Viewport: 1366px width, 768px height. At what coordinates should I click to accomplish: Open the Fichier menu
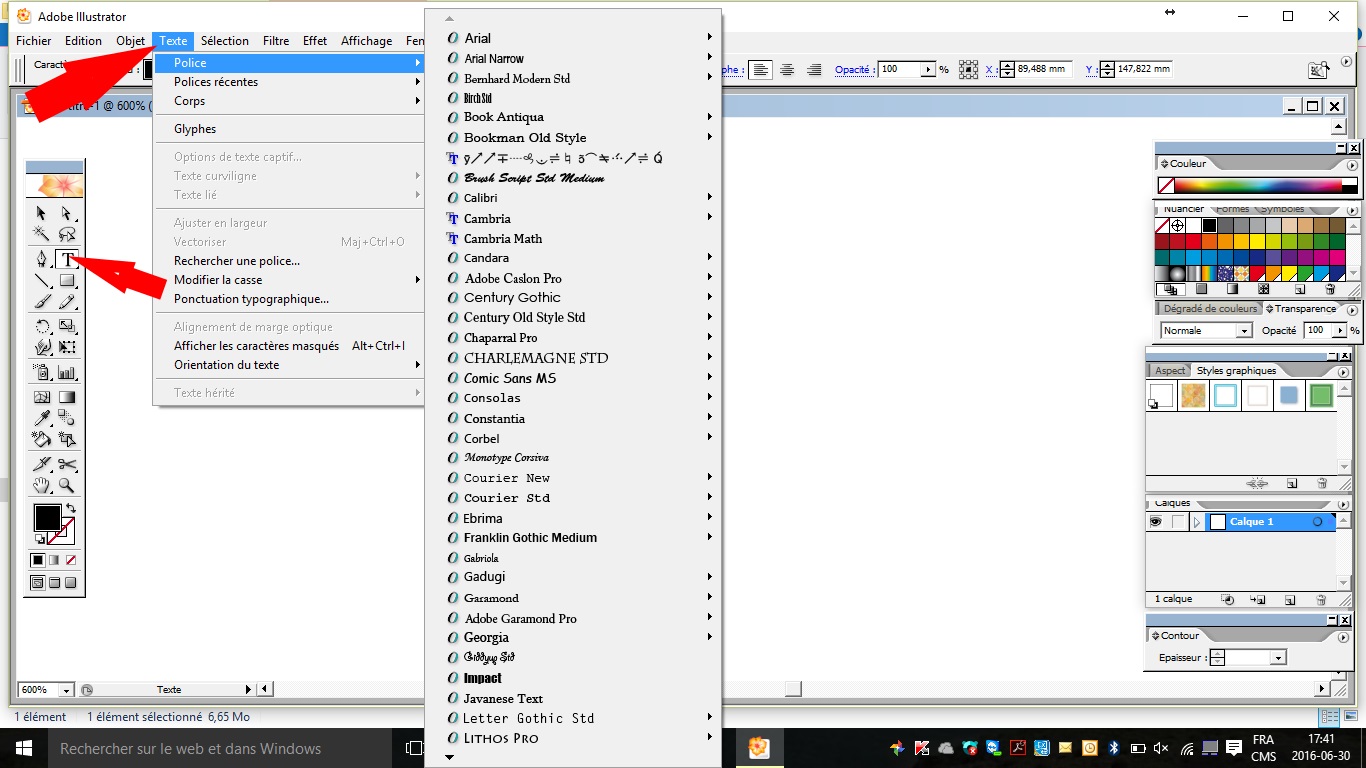pyautogui.click(x=34, y=41)
